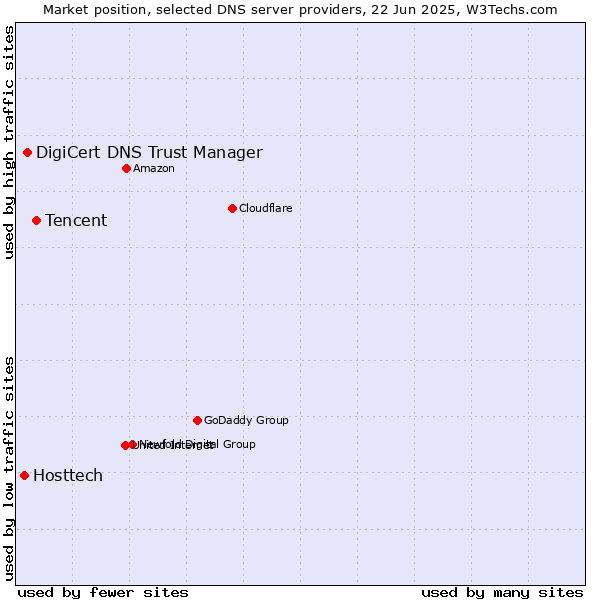Click the DigiCert DNS Trust Manager data point
This screenshot has width=600, height=600.
[27, 153]
